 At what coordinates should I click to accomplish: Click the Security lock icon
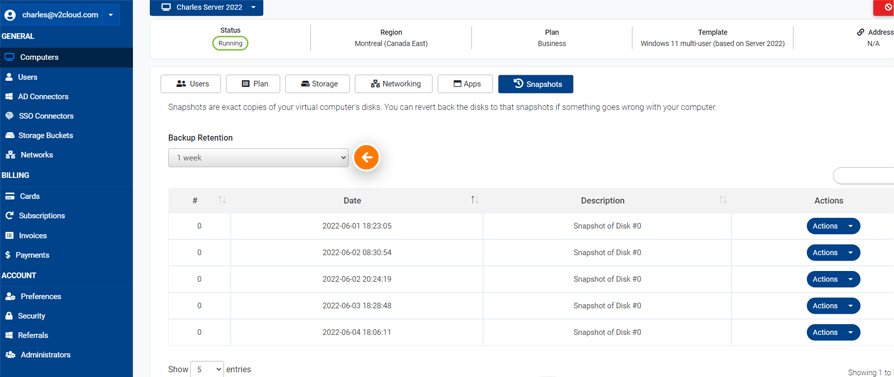[9, 316]
